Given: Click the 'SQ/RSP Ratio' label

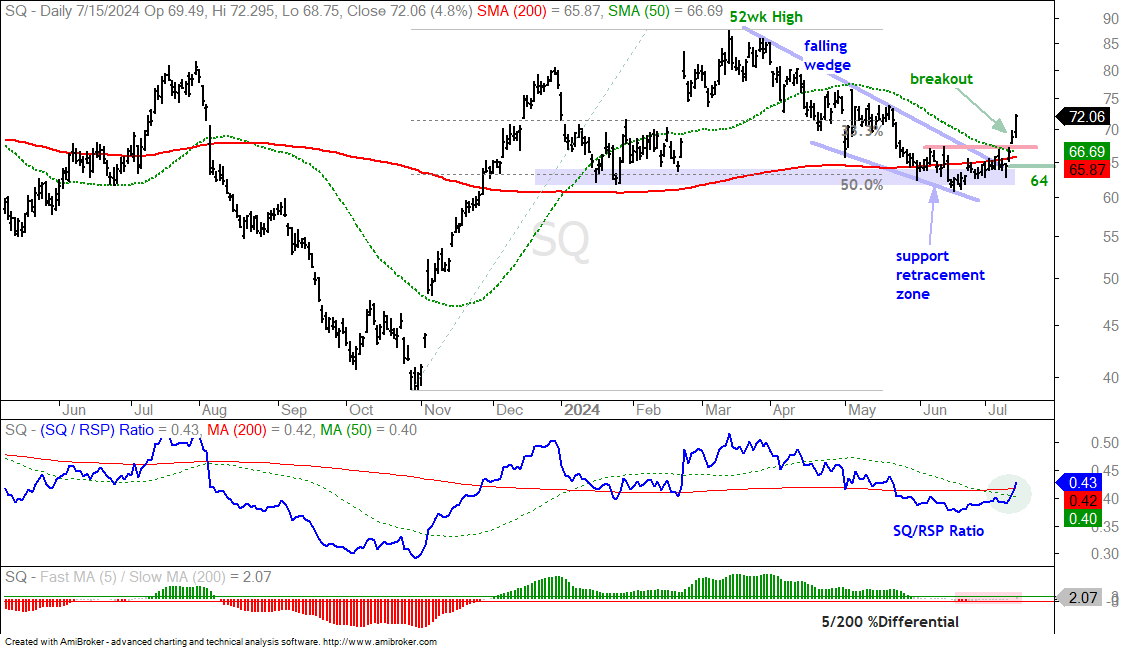Looking at the screenshot, I should tap(938, 531).
